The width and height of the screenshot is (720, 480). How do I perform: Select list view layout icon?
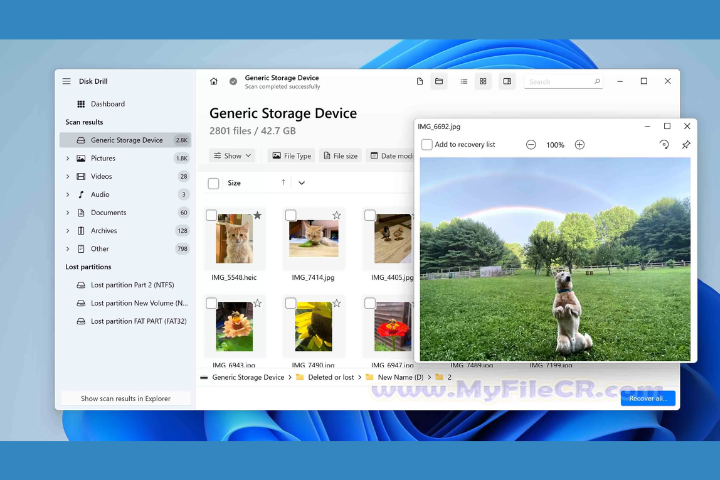[x=464, y=81]
